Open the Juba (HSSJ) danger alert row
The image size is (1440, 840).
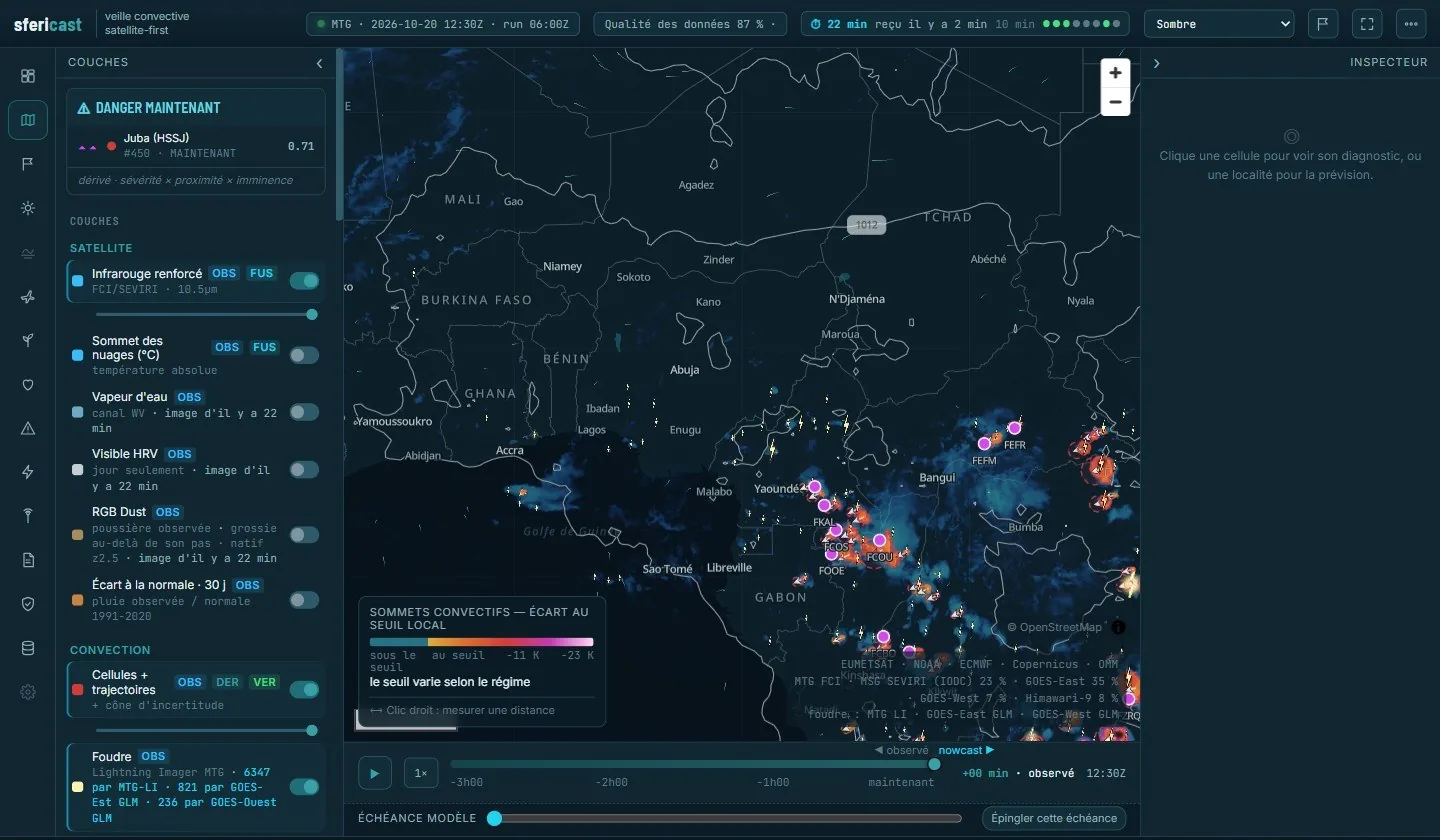pyautogui.click(x=196, y=146)
